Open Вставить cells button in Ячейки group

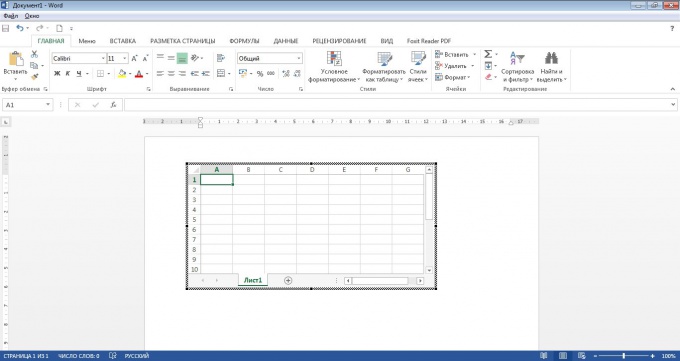(x=452, y=54)
